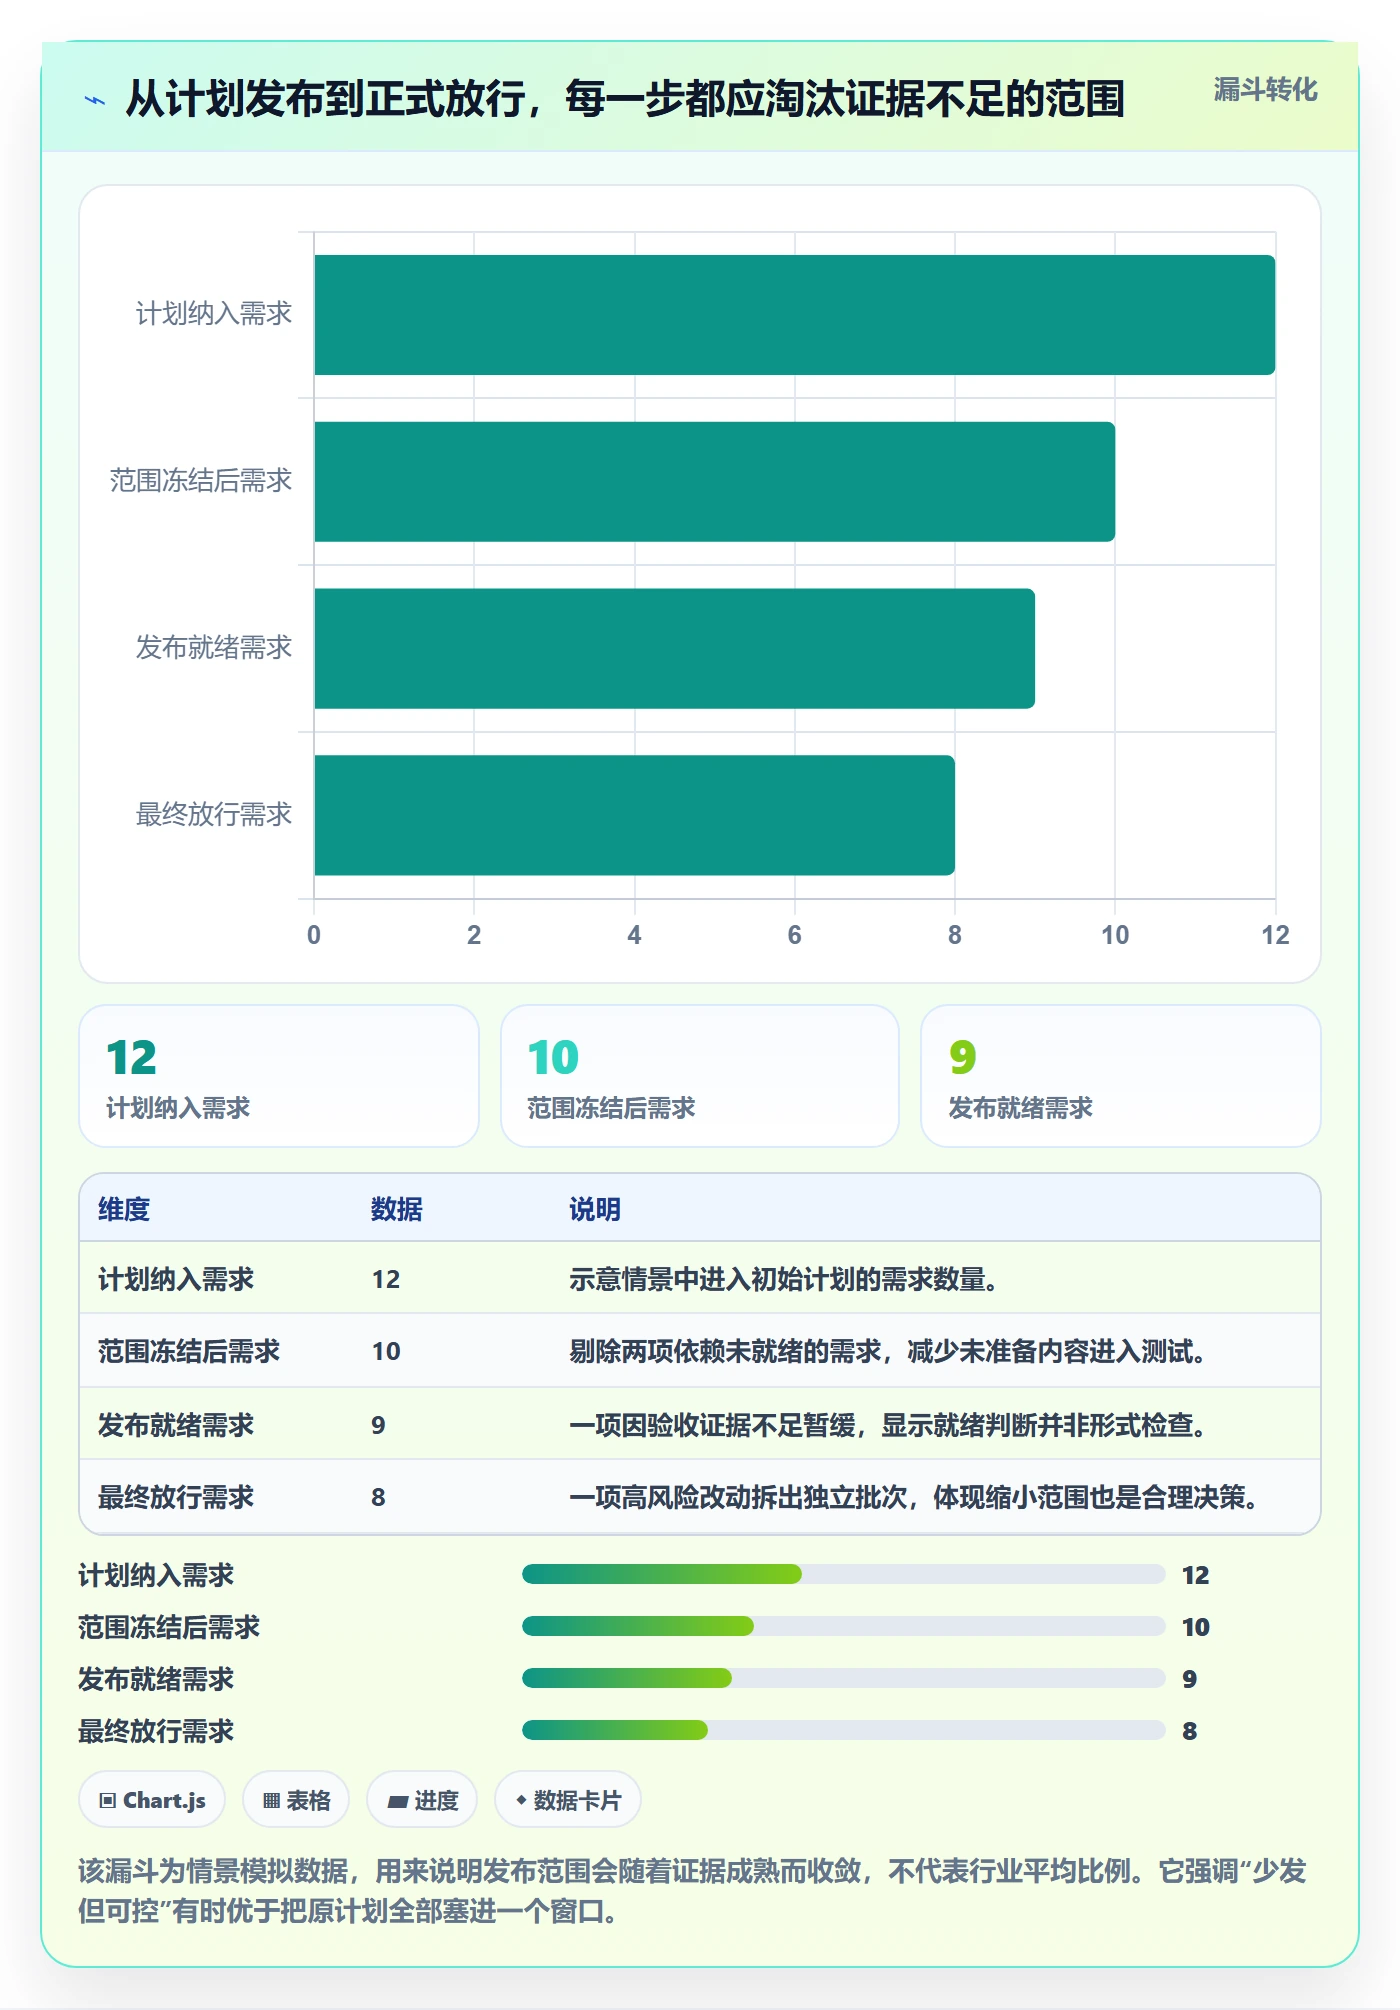
Task: Click the description starting with 一项高风险改动
Action: (x=914, y=1497)
